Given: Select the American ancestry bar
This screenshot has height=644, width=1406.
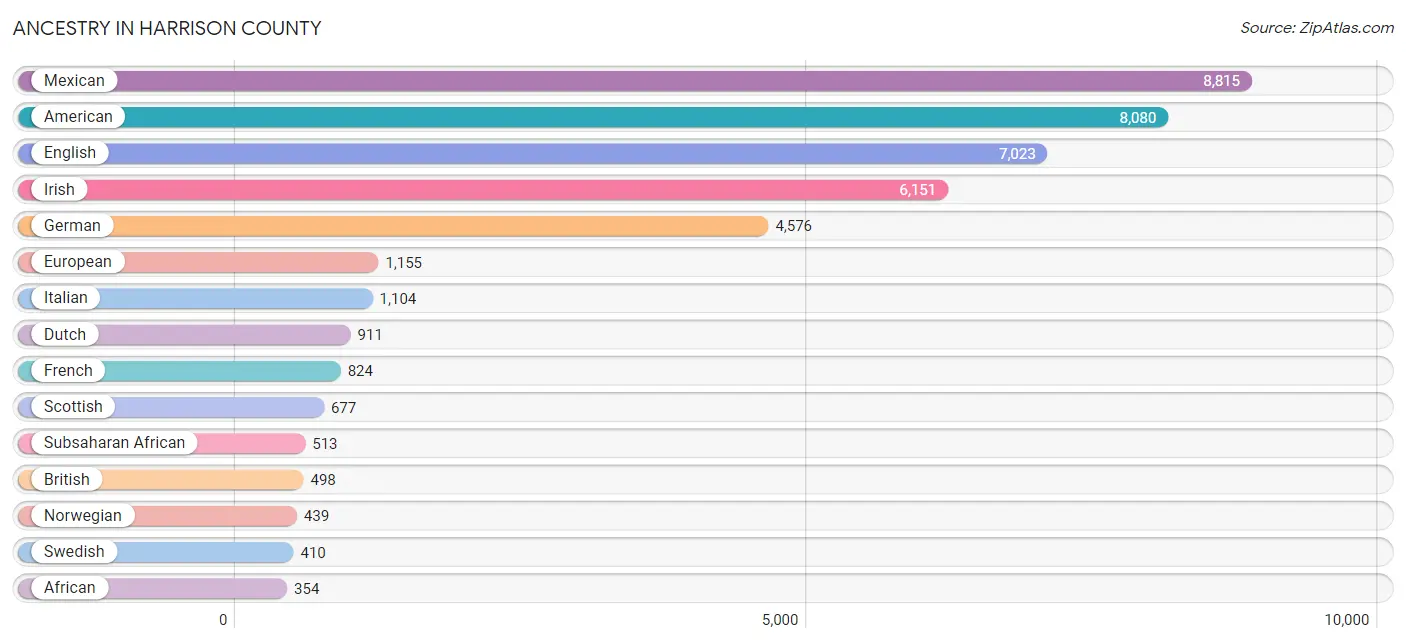Looking at the screenshot, I should click(593, 117).
